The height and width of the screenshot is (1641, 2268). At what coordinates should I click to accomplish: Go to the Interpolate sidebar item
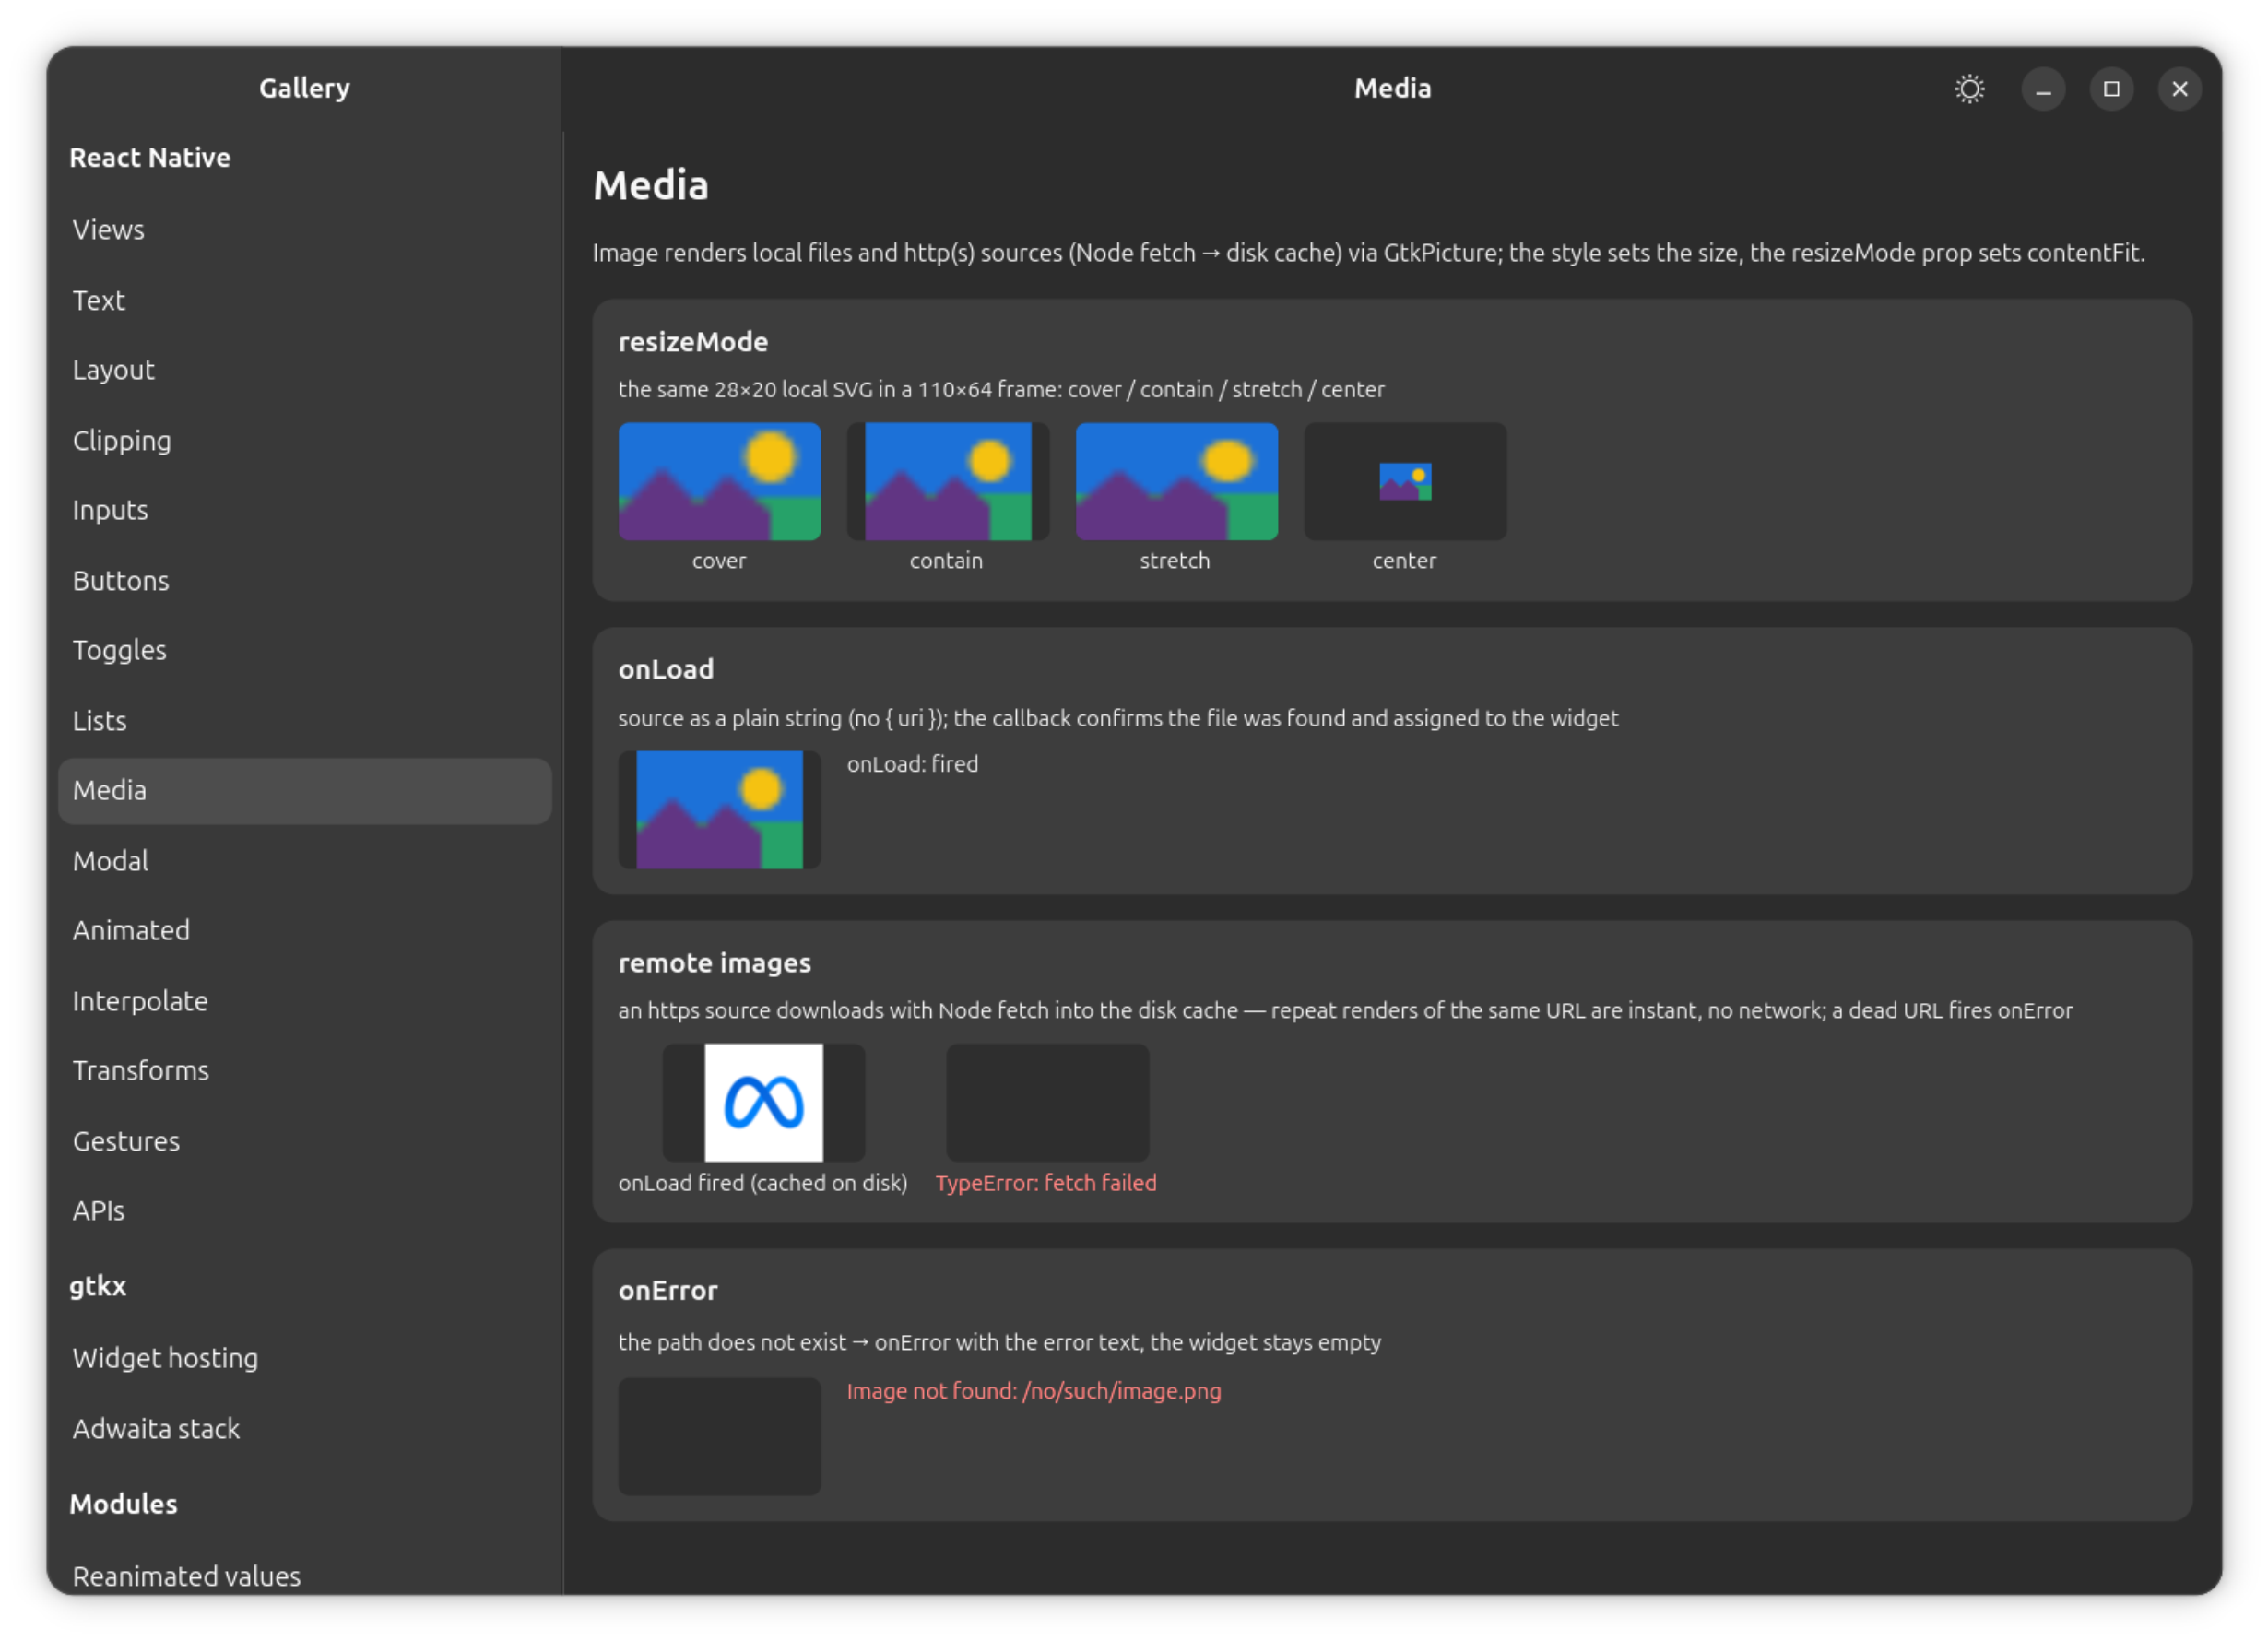(305, 1000)
